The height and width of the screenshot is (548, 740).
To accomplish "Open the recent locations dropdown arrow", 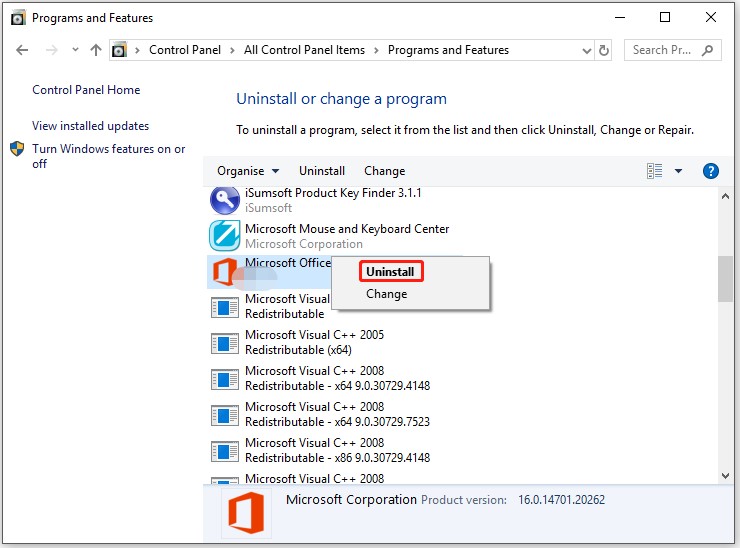I will tap(75, 50).
